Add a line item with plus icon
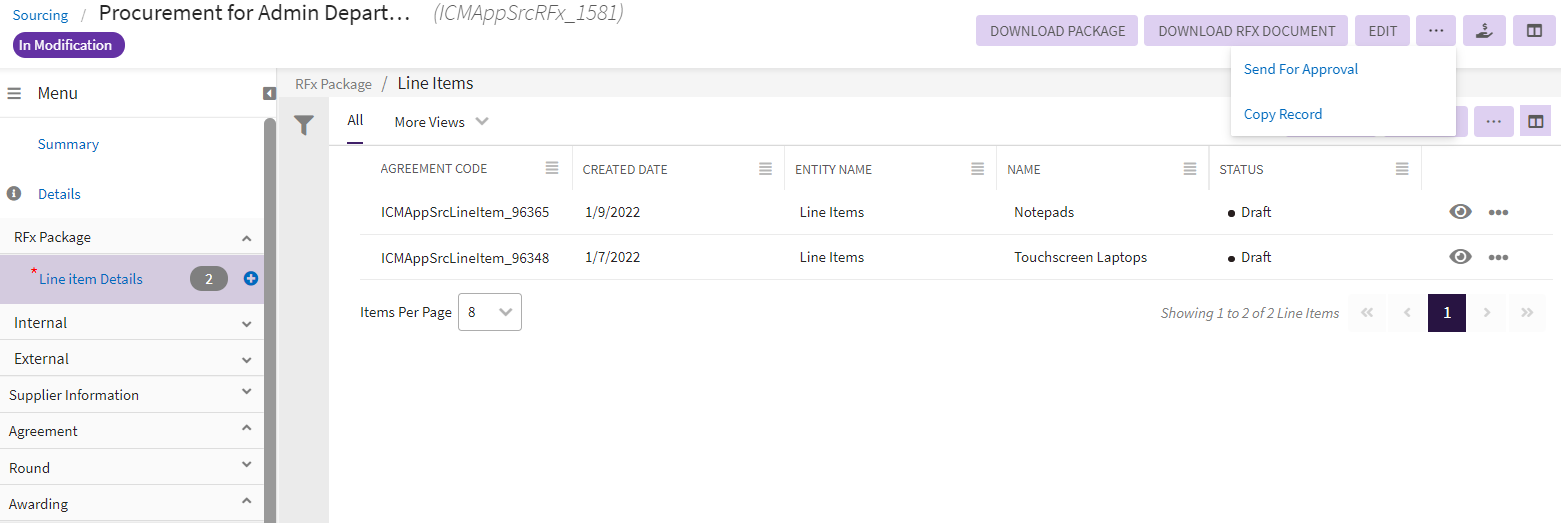Image resolution: width=1561 pixels, height=523 pixels. 251,279
